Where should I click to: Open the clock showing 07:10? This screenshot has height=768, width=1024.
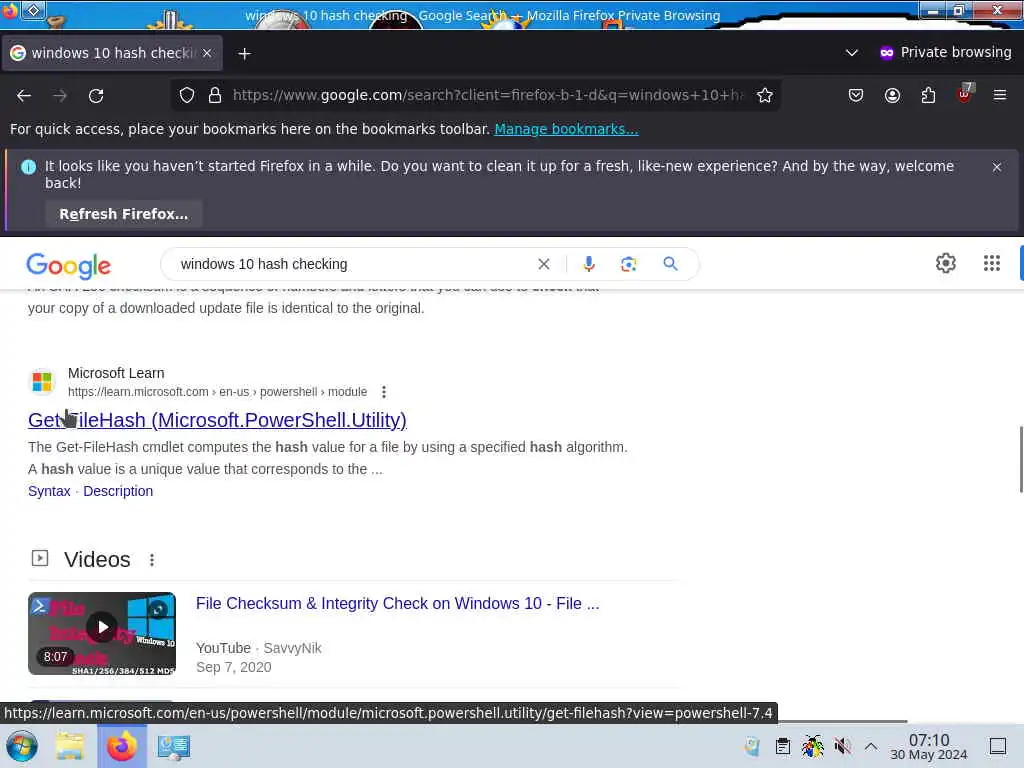(x=929, y=747)
